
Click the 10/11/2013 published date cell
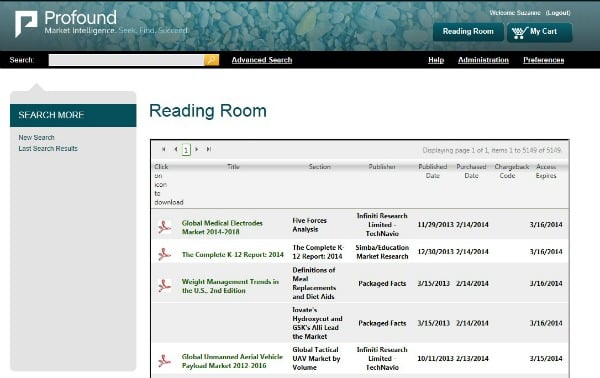click(435, 358)
